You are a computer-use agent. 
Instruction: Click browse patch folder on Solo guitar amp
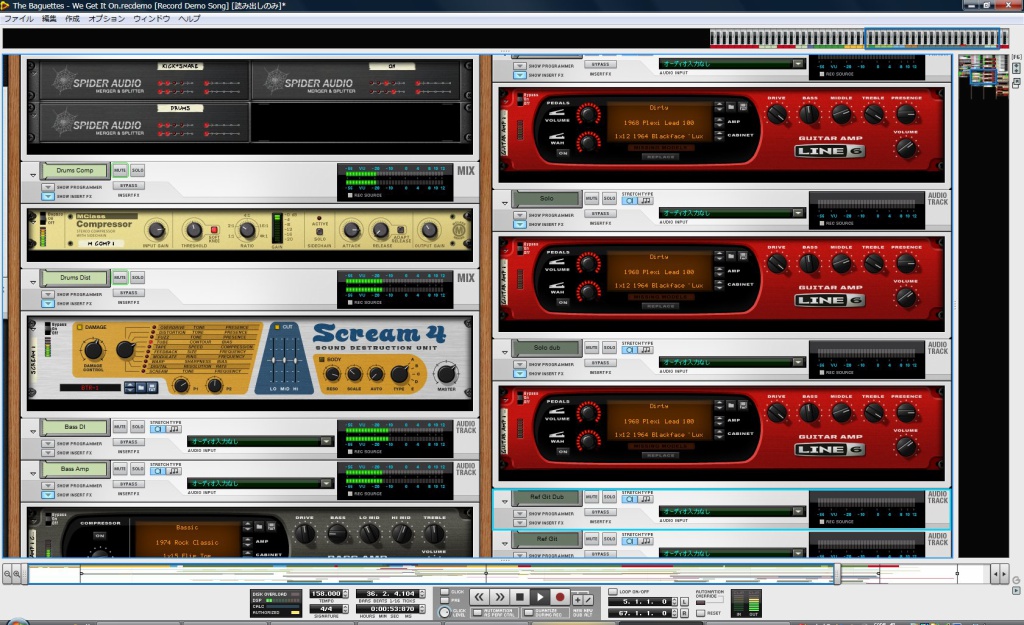click(x=731, y=256)
